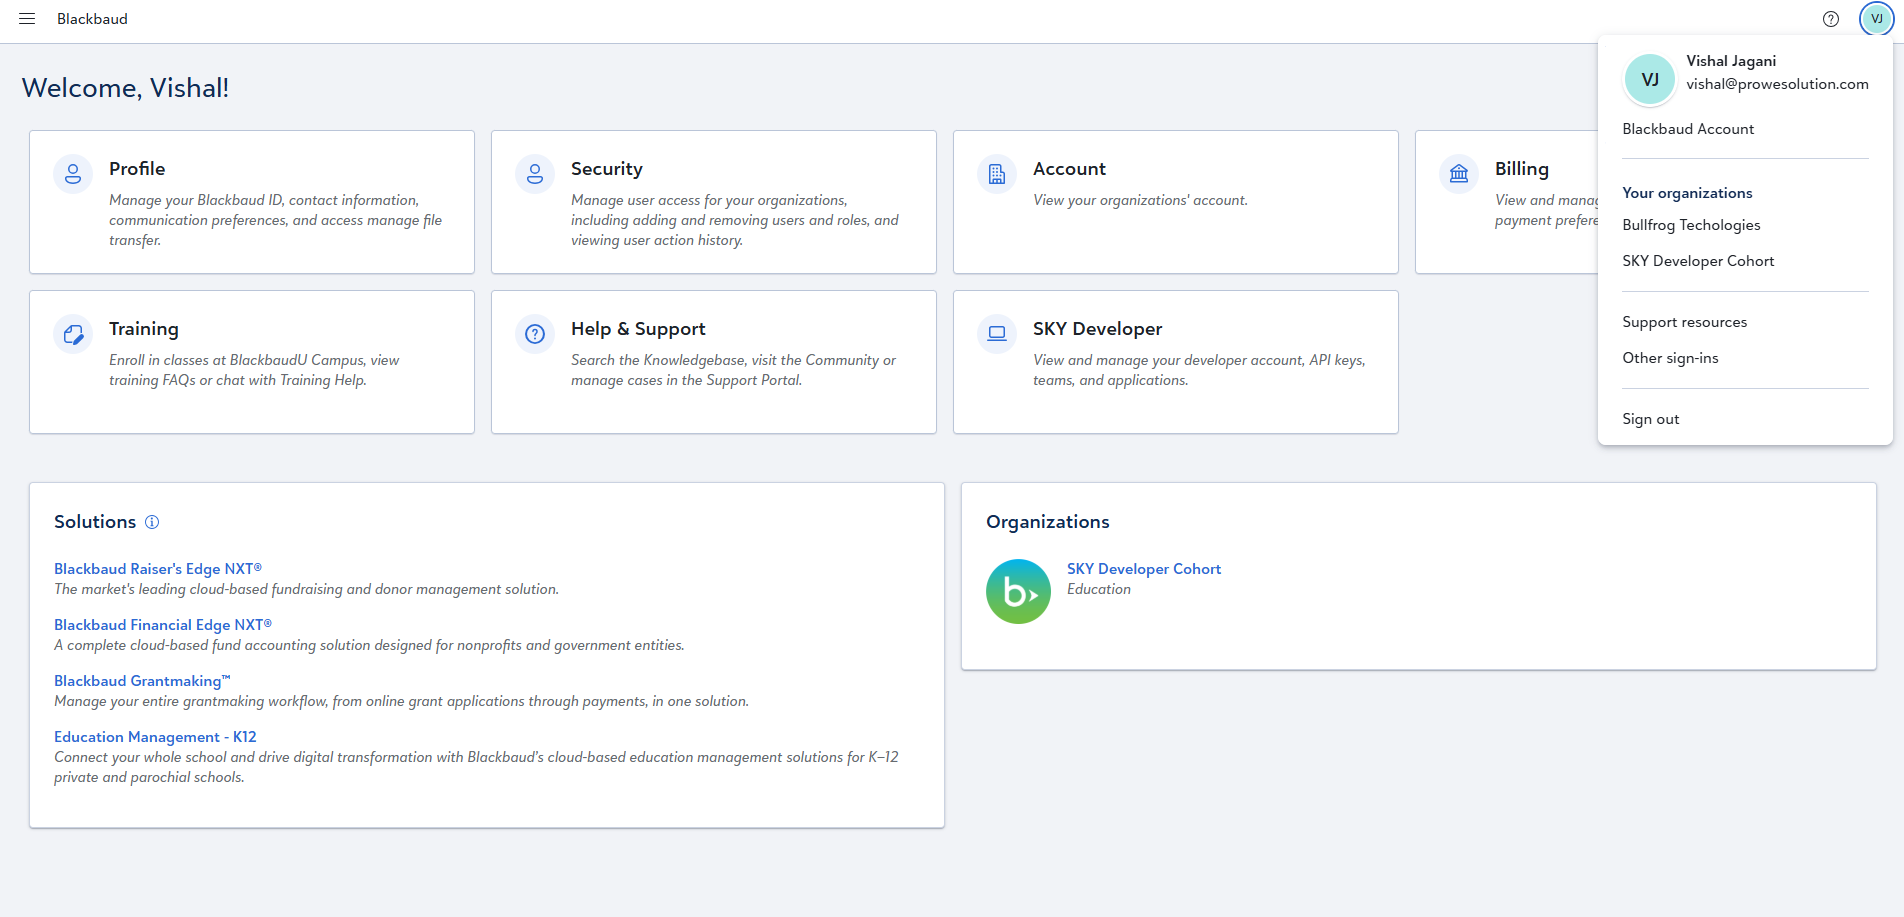Click the Billing card bank icon
This screenshot has height=917, width=1904.
pos(1459,174)
